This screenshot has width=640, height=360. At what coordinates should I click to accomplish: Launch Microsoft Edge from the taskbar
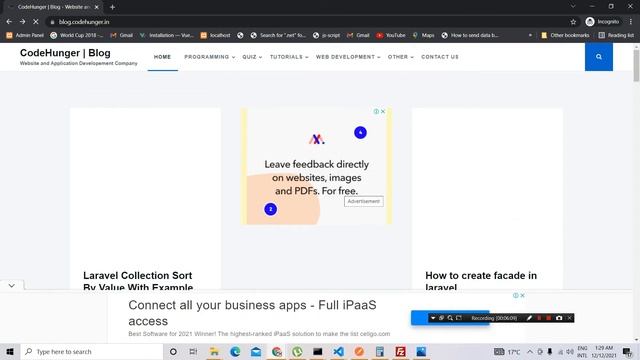235,351
